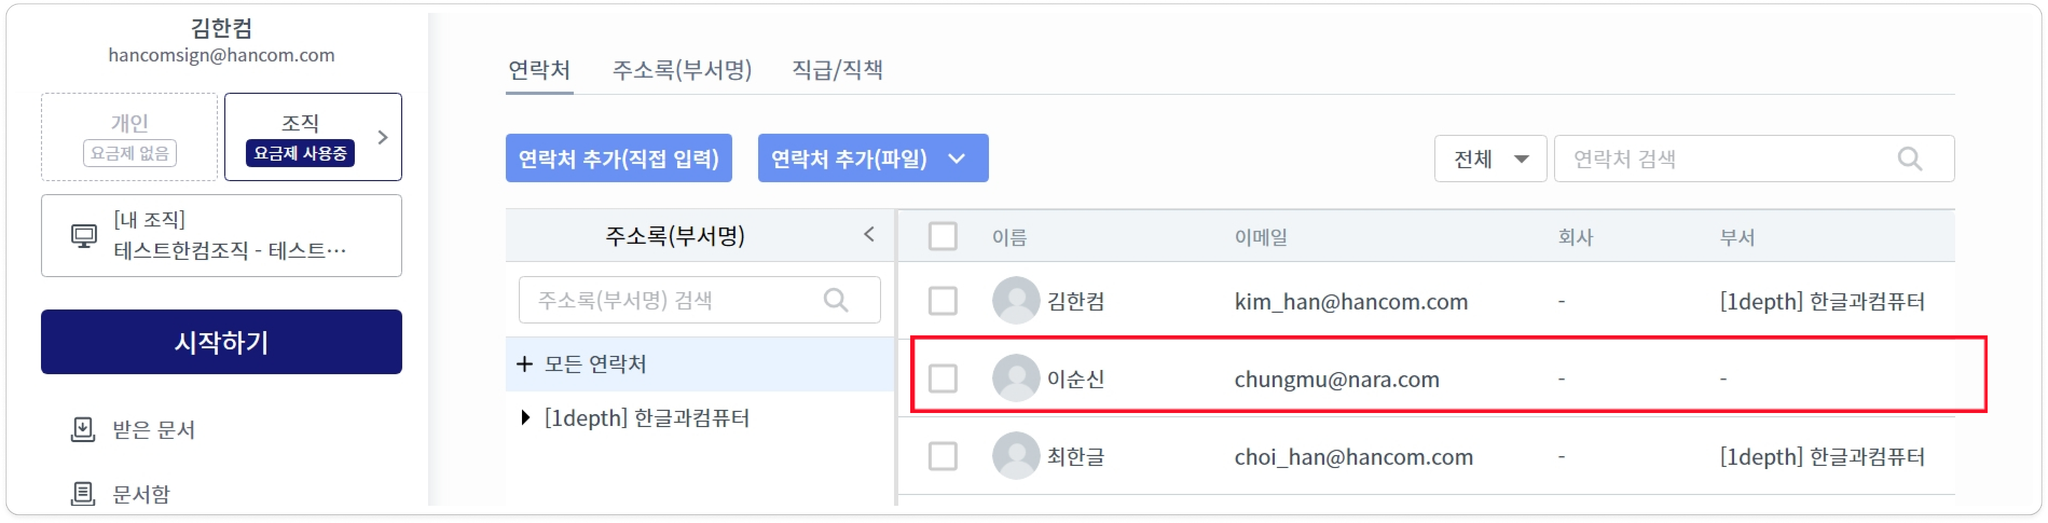Open the 전체 filter dropdown
2048x523 pixels.
[x=1490, y=159]
